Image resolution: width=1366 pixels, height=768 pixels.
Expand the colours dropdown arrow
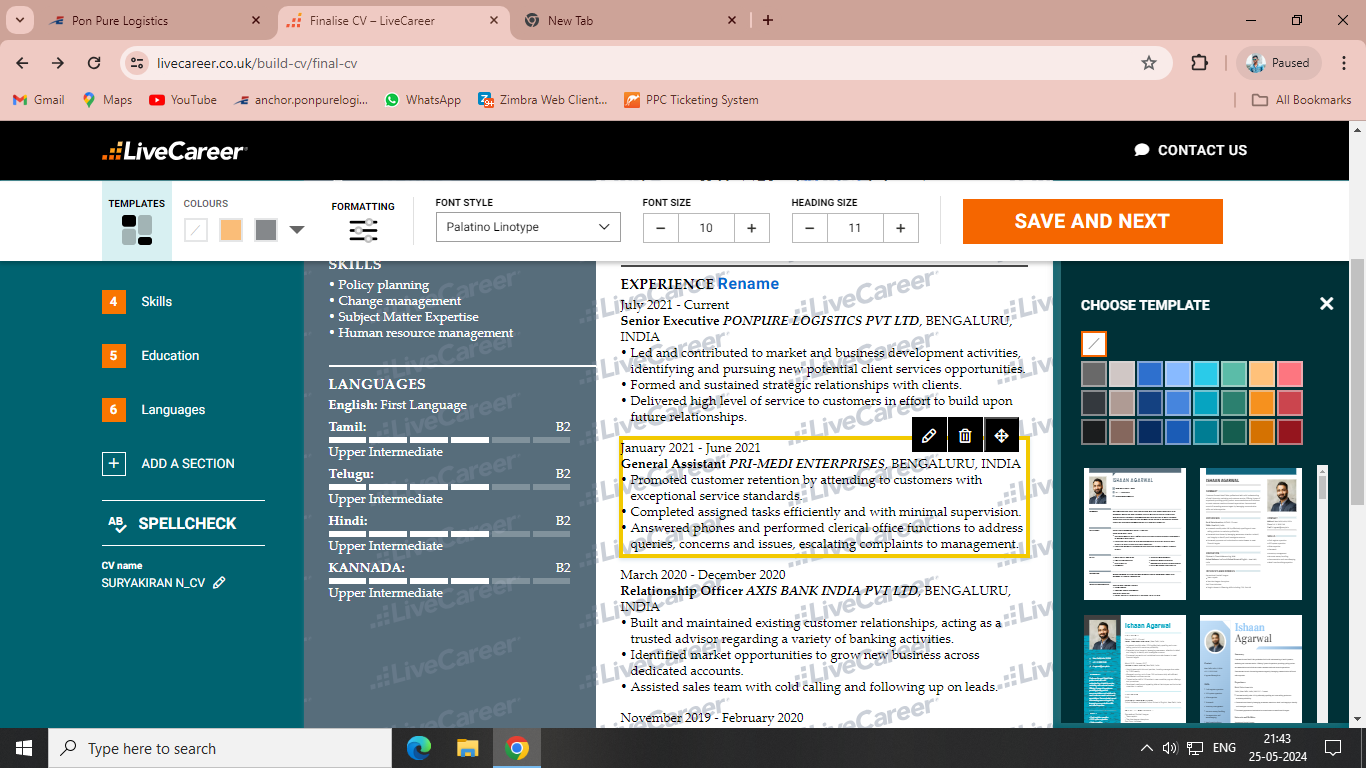point(297,230)
